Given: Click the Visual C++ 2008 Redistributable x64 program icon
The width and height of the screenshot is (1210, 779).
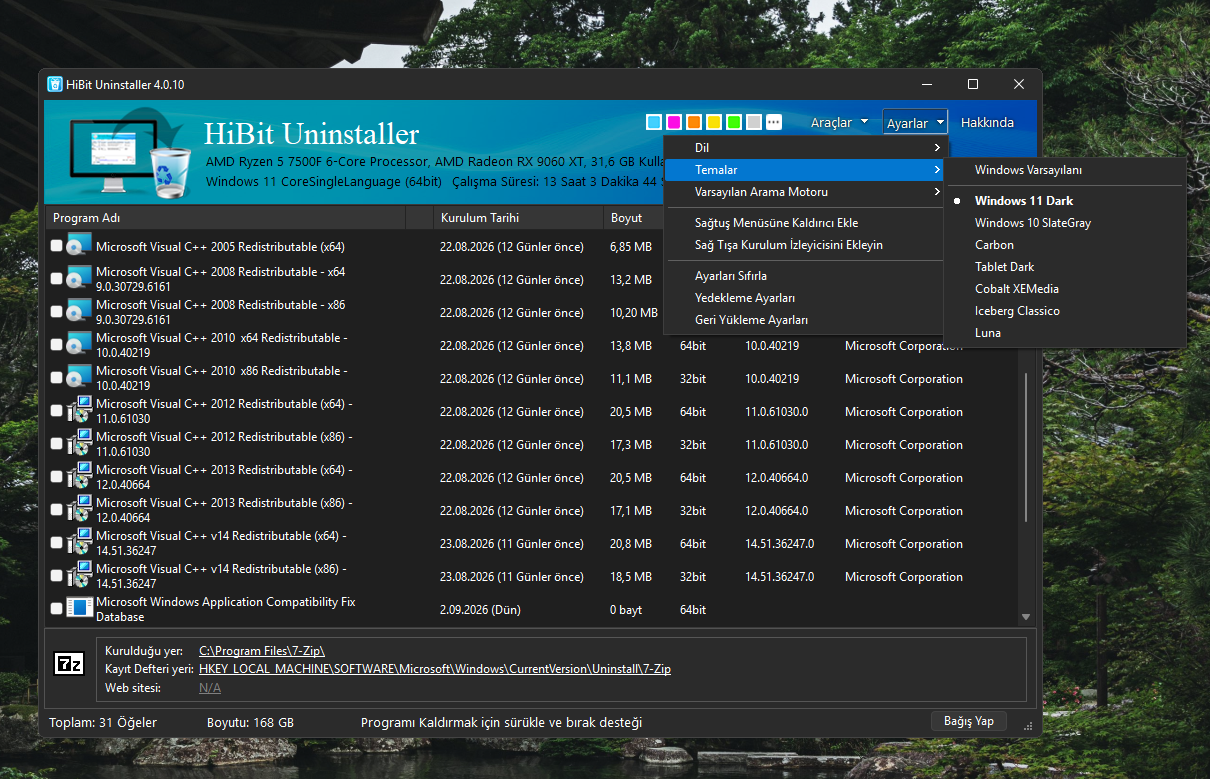Looking at the screenshot, I should 79,279.
